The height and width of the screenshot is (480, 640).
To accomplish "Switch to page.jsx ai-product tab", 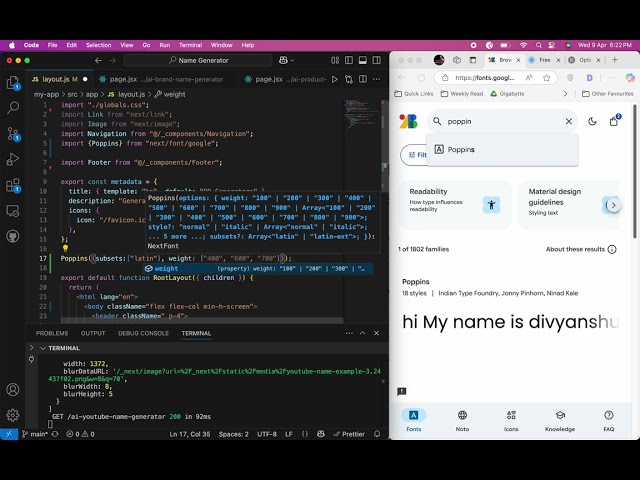I will 286,79.
